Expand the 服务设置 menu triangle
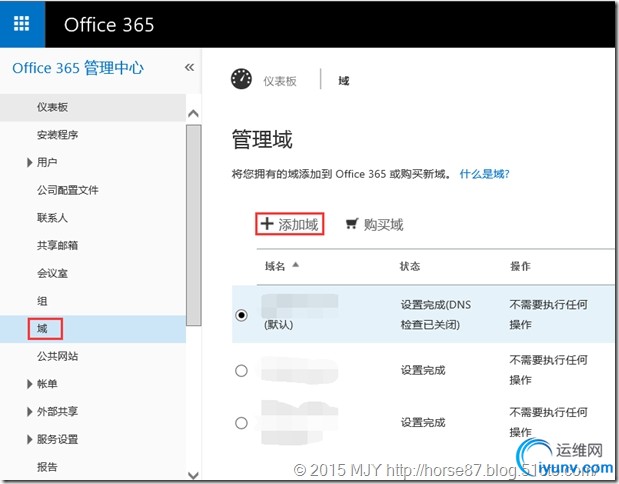This screenshot has width=619, height=484. click(29, 439)
